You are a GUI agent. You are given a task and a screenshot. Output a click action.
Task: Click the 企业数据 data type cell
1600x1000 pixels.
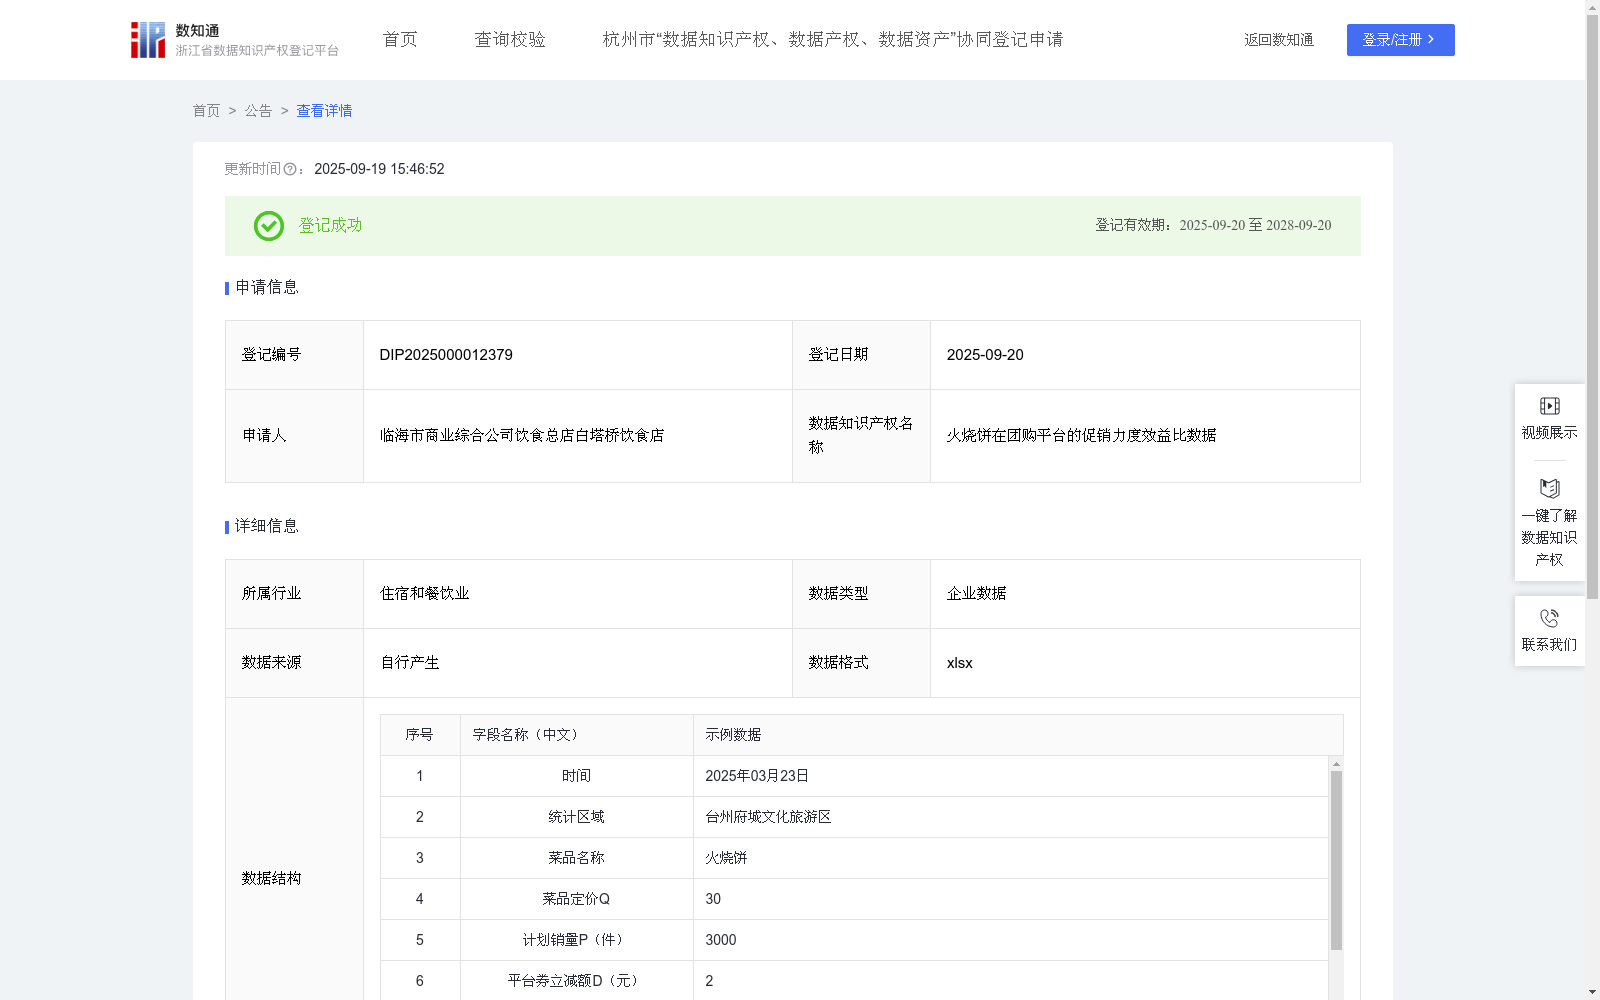point(1145,594)
